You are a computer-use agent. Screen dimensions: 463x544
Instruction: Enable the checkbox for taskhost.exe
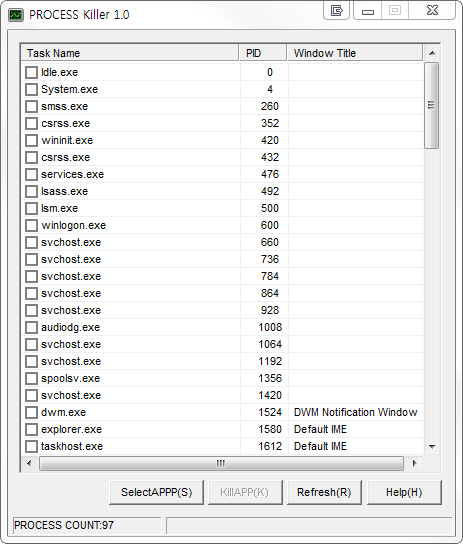point(32,446)
